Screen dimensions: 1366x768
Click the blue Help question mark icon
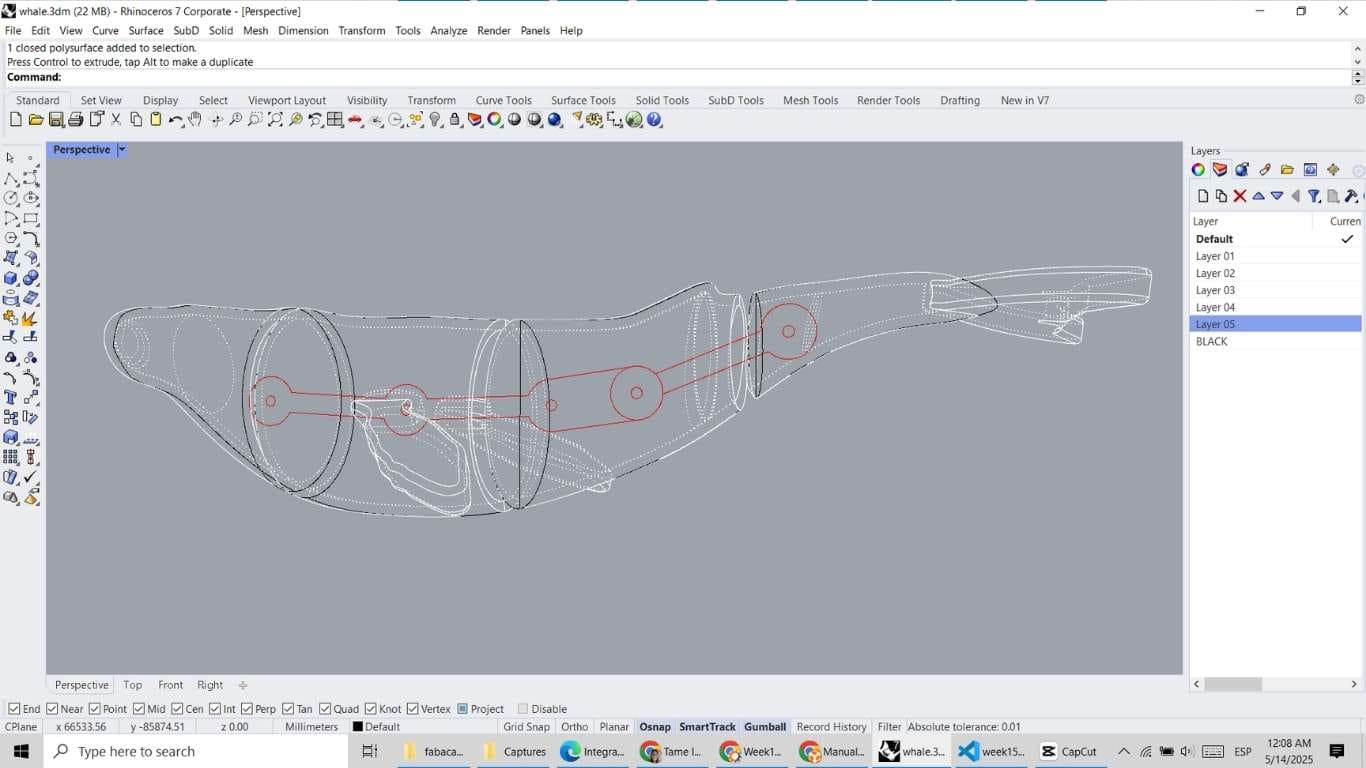point(655,120)
